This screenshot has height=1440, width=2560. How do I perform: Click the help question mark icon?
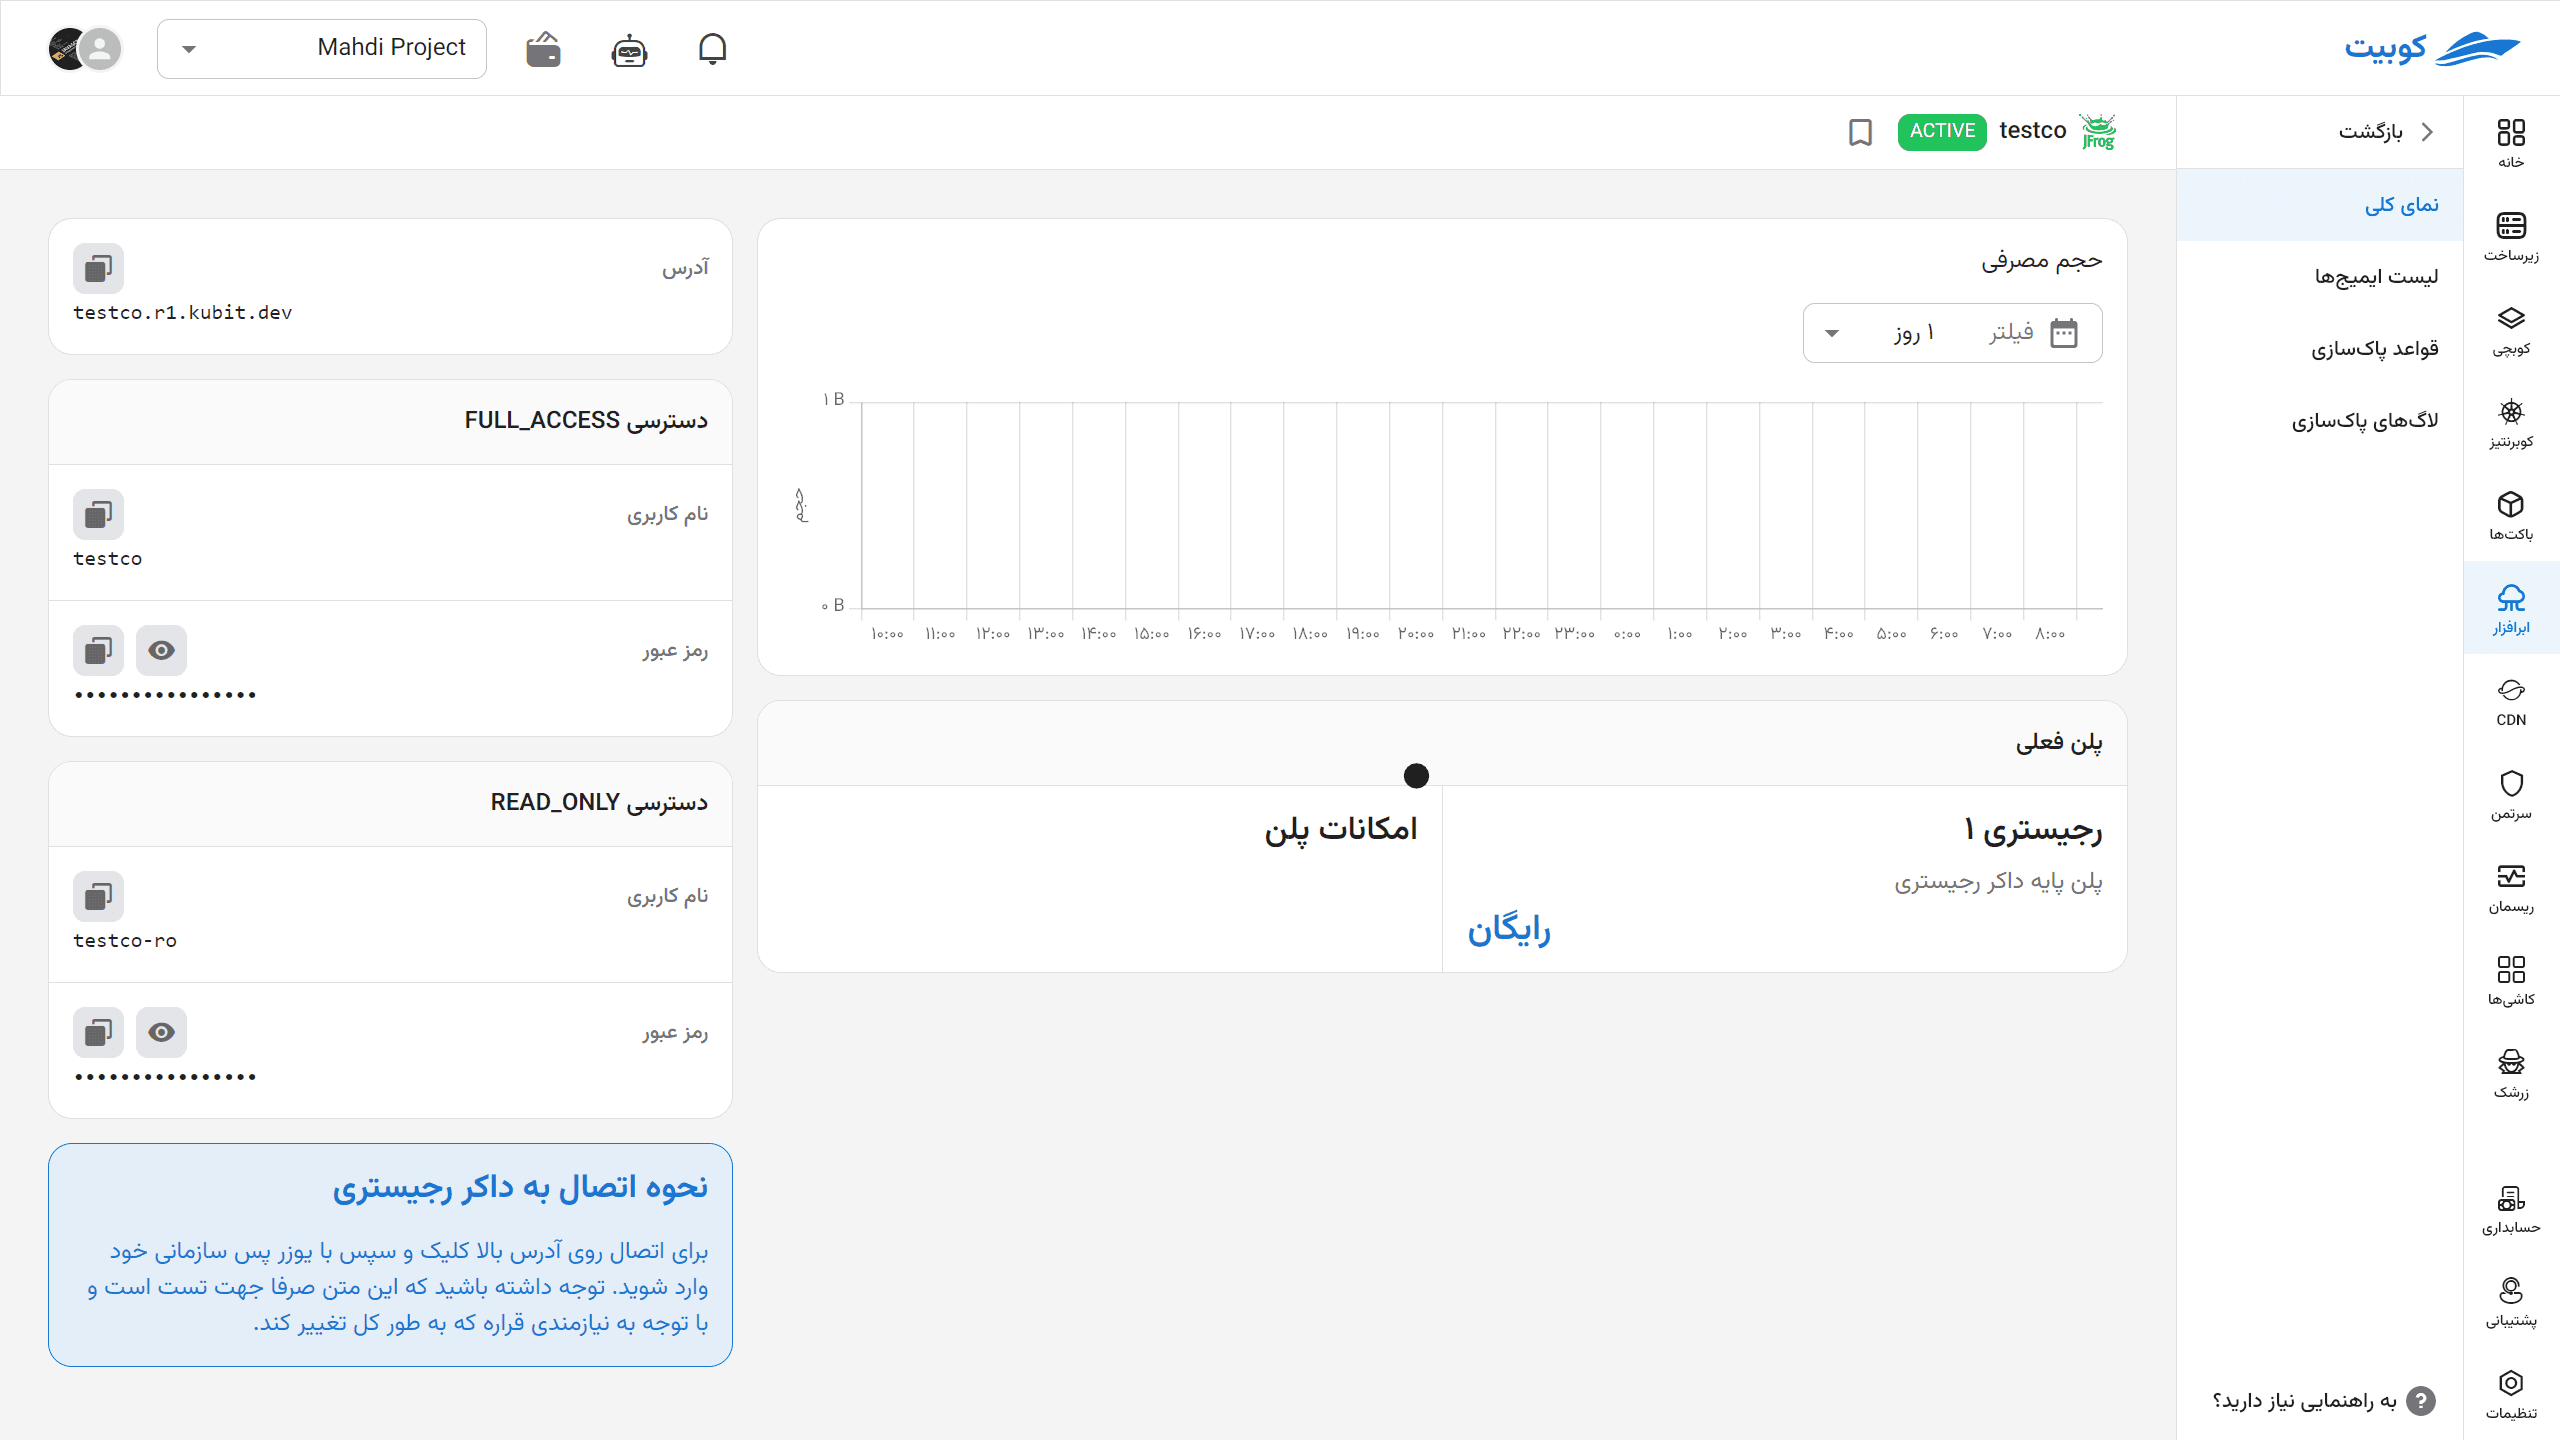coord(2421,1401)
